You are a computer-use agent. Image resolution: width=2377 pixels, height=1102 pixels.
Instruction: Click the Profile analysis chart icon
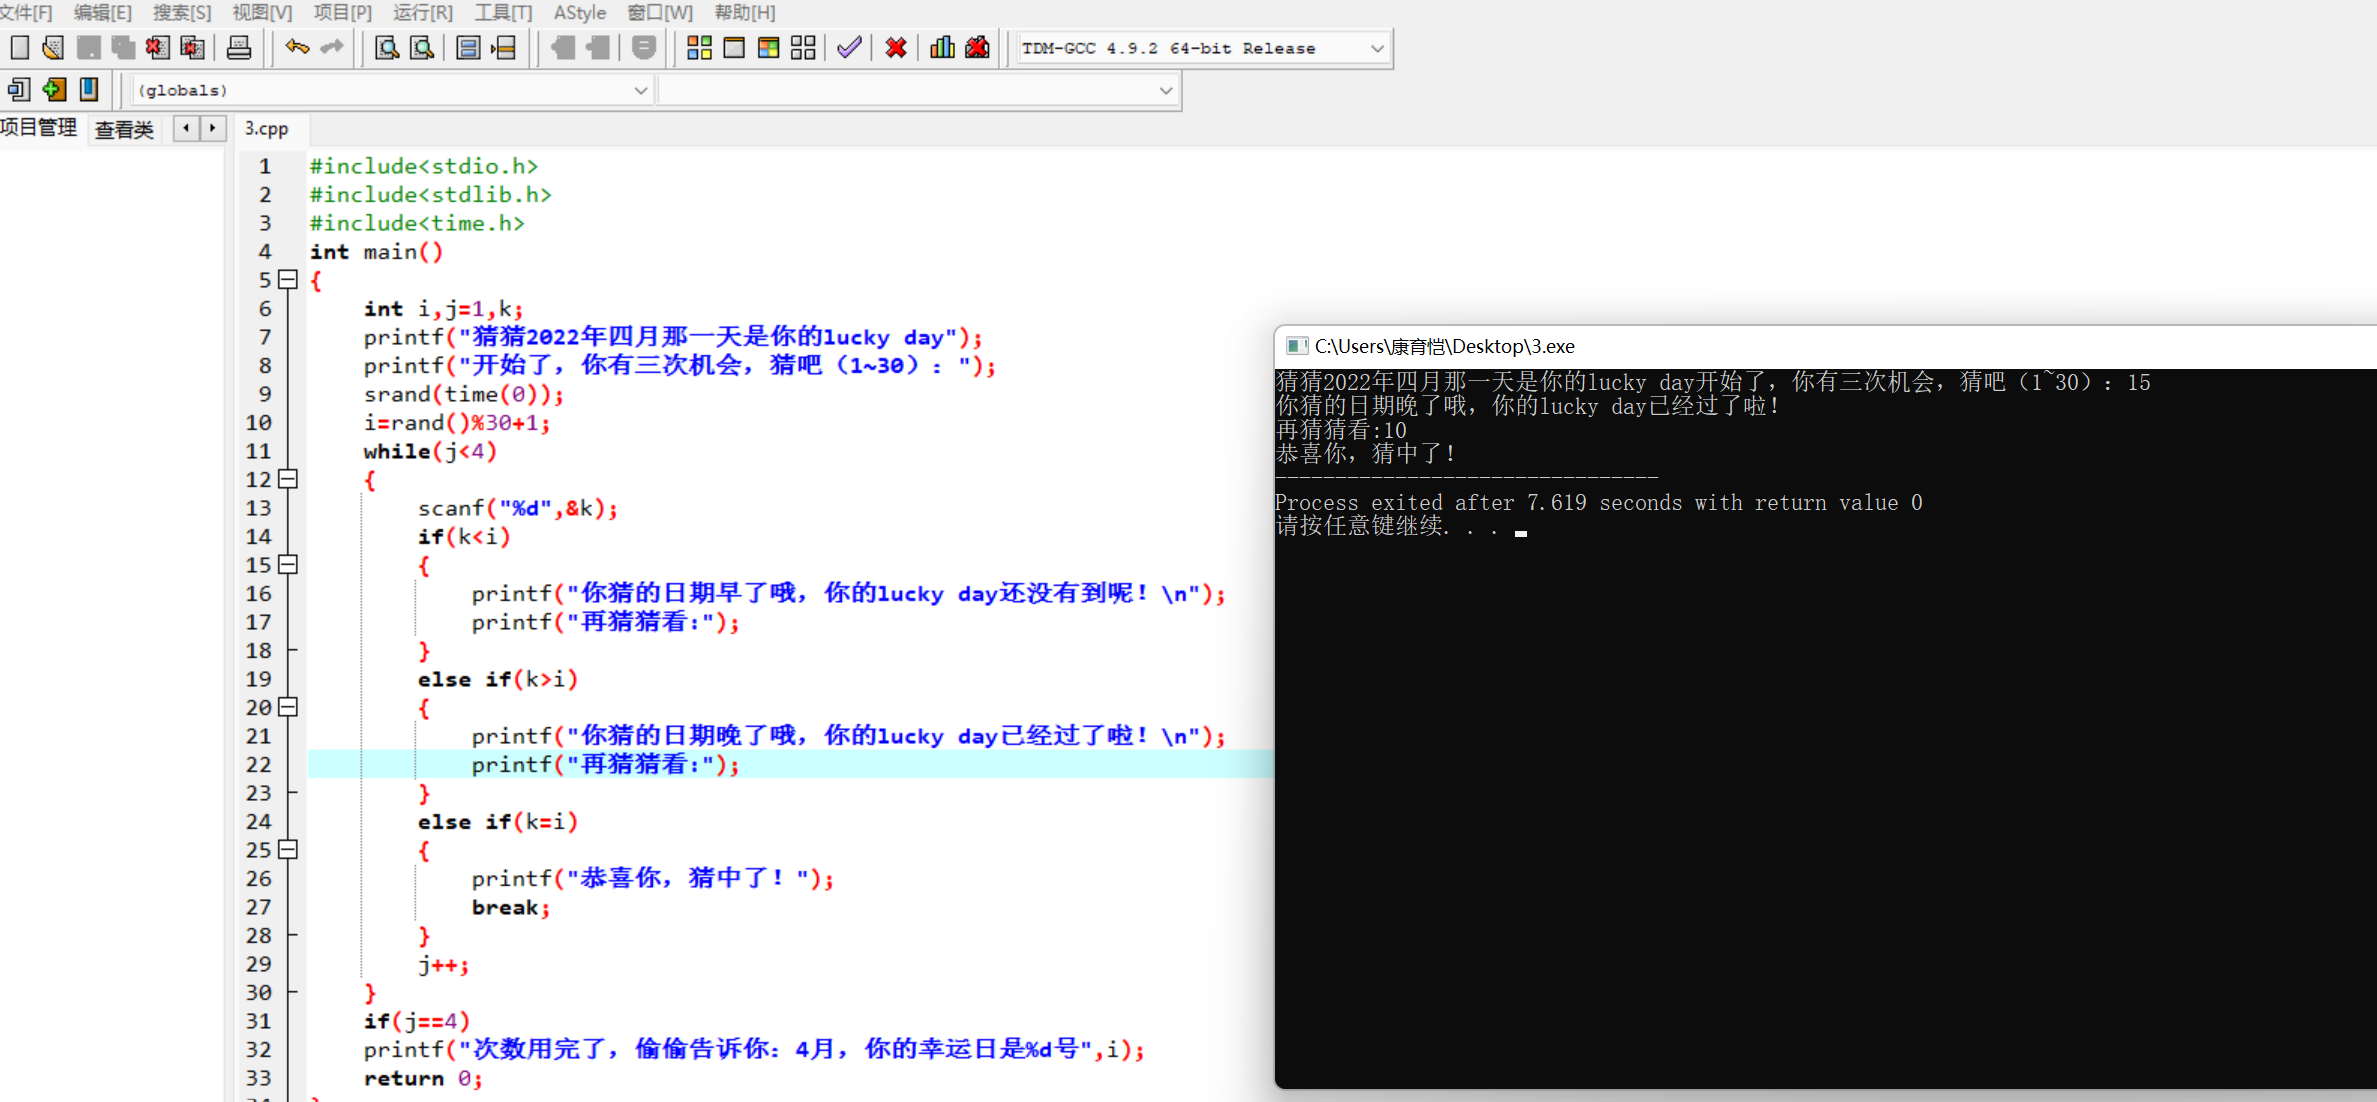[x=942, y=47]
